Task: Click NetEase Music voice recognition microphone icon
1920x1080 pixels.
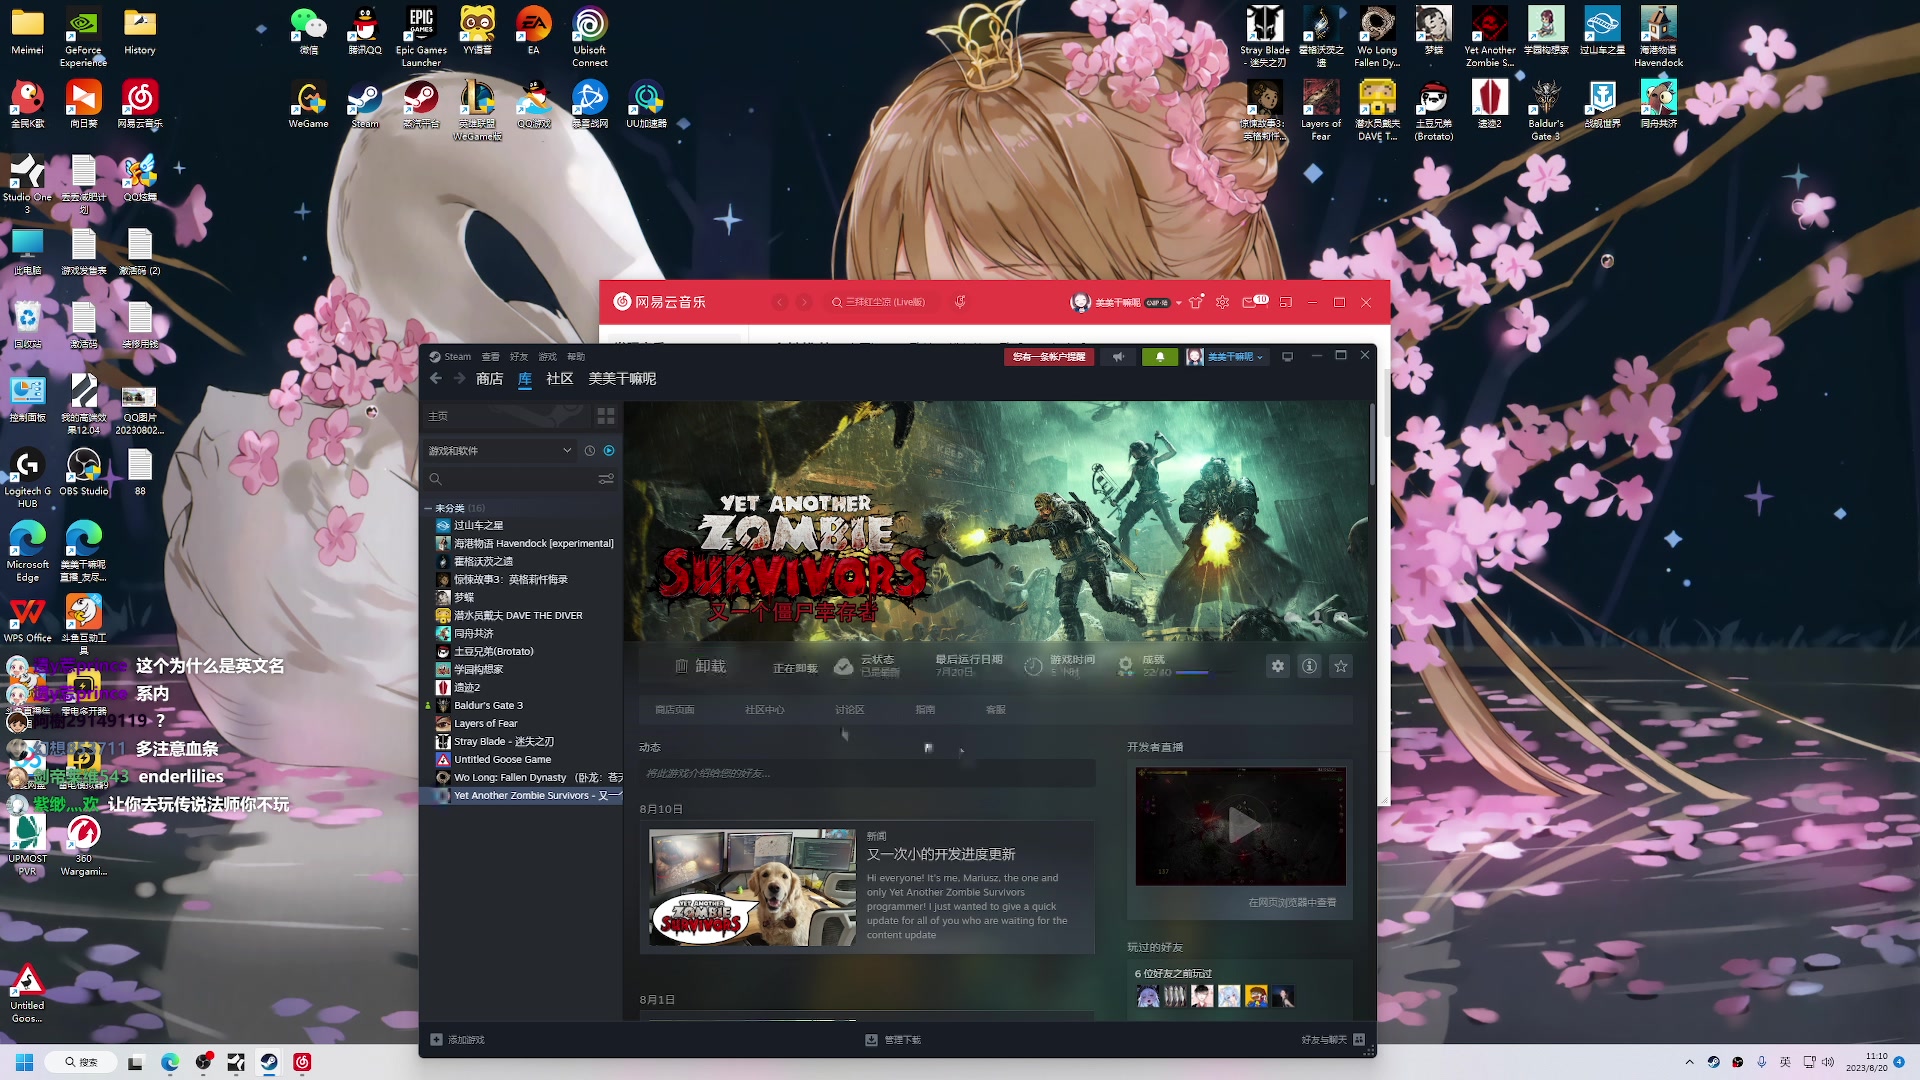Action: 960,302
